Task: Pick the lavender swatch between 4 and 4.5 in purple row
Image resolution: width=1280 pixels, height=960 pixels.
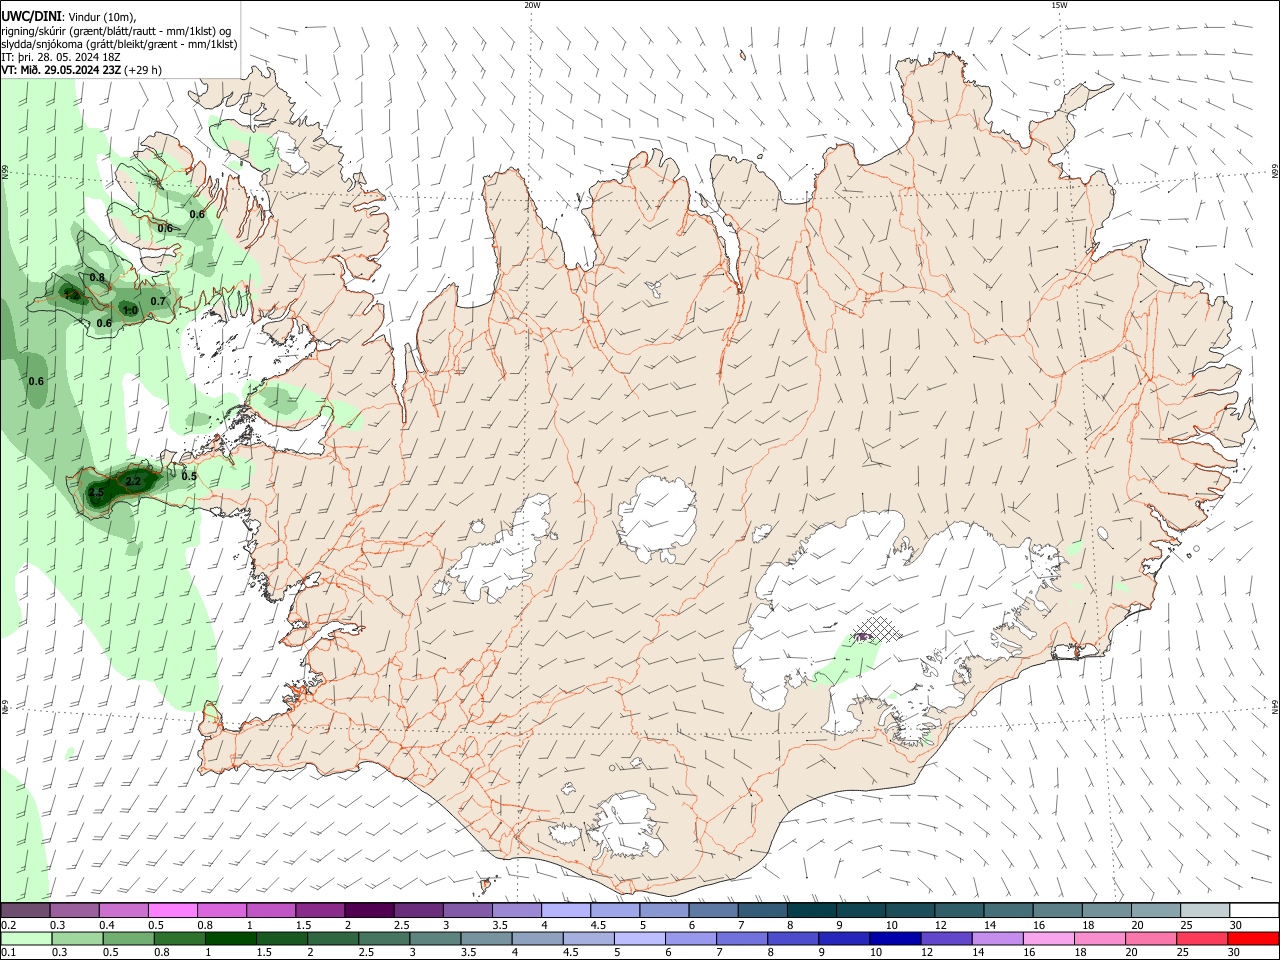Action: point(565,911)
